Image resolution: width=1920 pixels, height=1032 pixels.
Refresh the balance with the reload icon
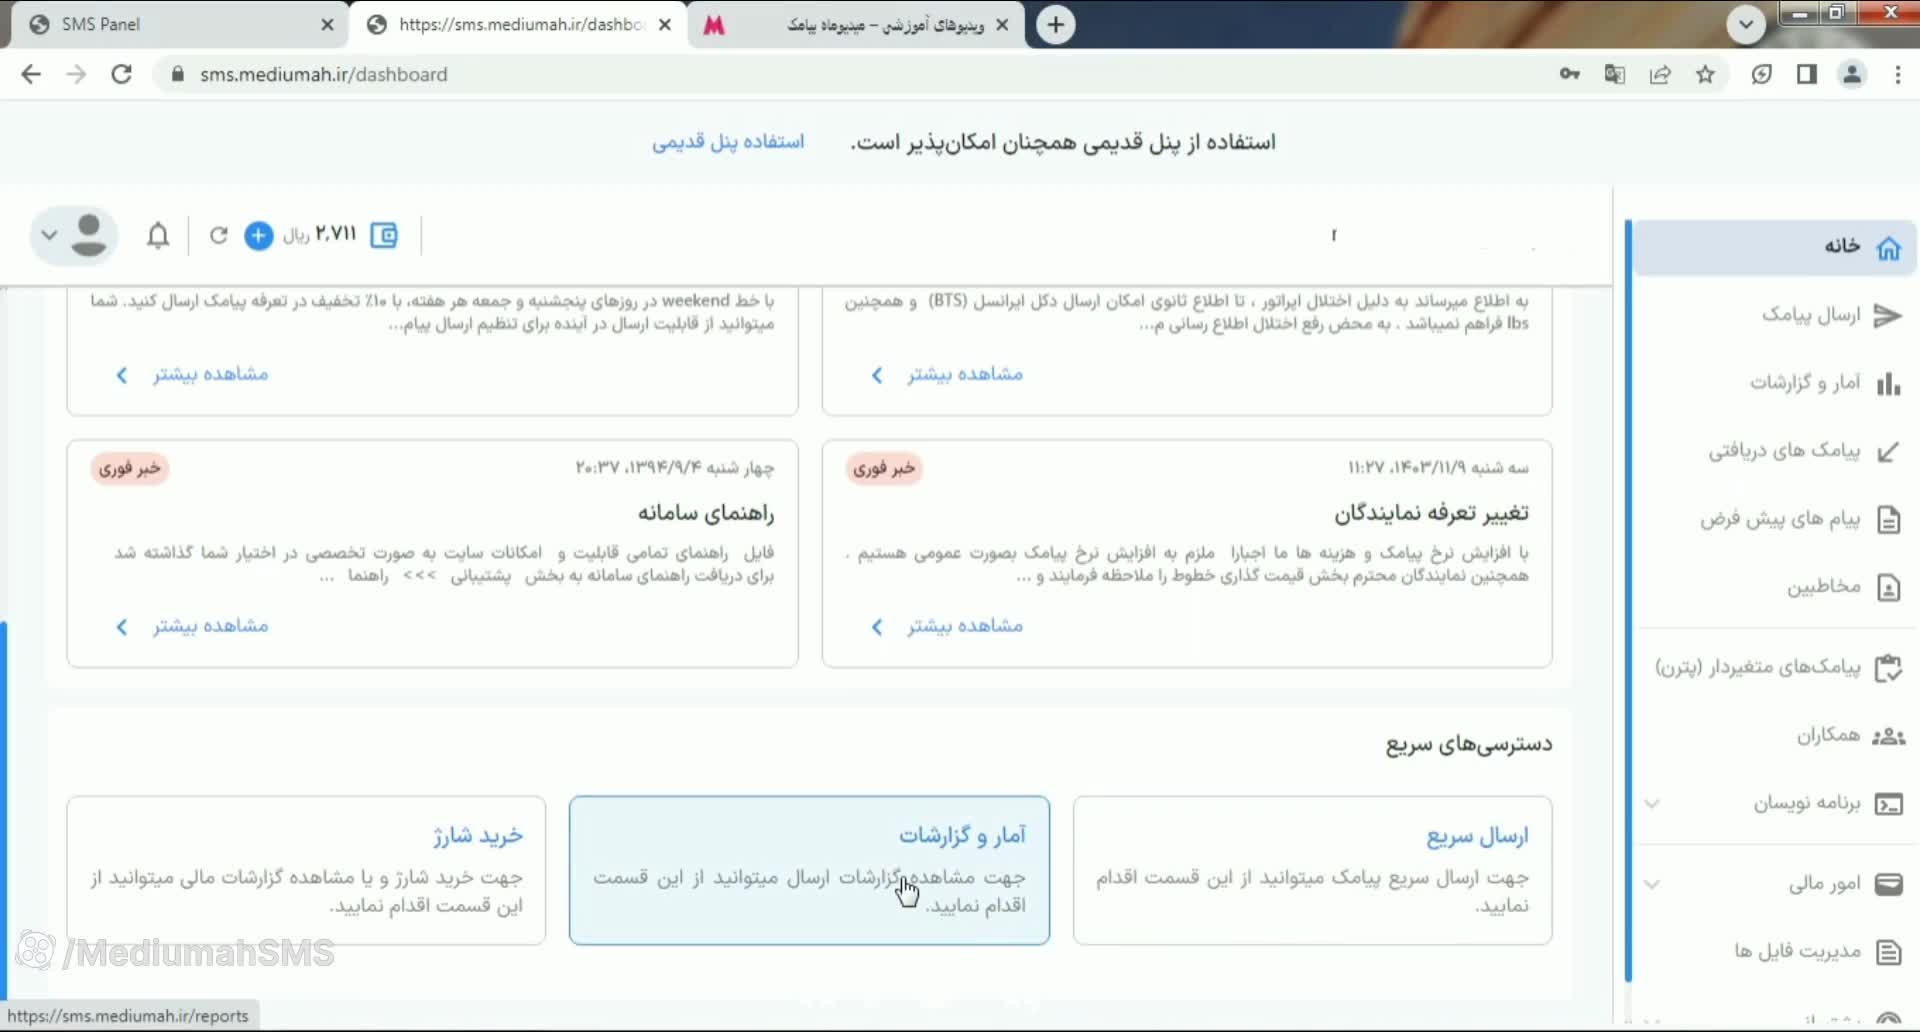tap(218, 236)
